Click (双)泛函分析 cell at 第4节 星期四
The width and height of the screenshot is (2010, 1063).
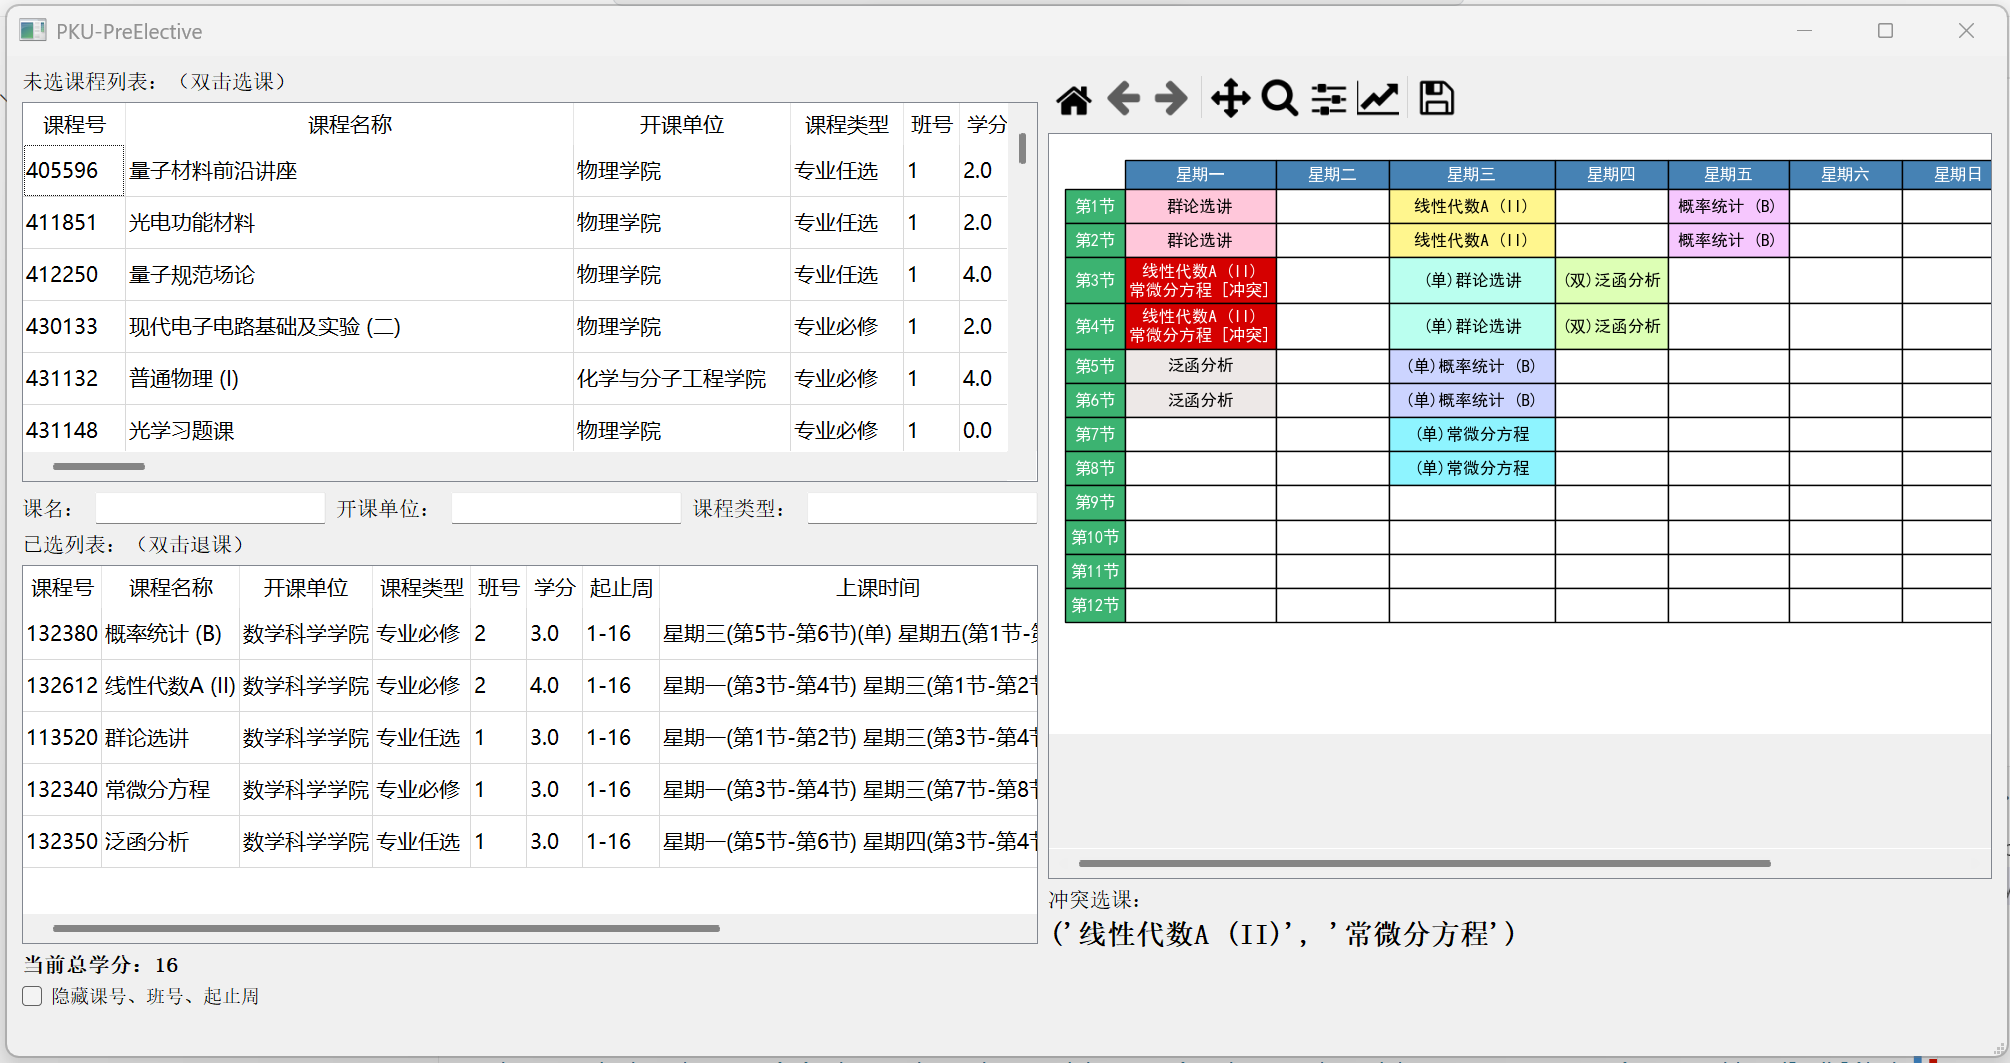coord(1612,326)
